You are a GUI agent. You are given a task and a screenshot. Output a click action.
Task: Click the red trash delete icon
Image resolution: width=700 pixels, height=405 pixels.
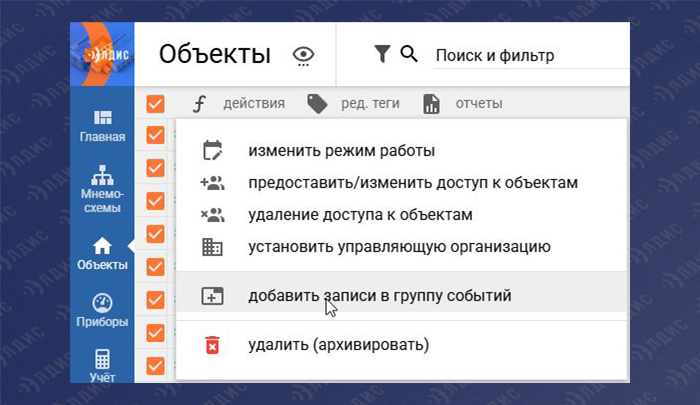[x=212, y=345]
